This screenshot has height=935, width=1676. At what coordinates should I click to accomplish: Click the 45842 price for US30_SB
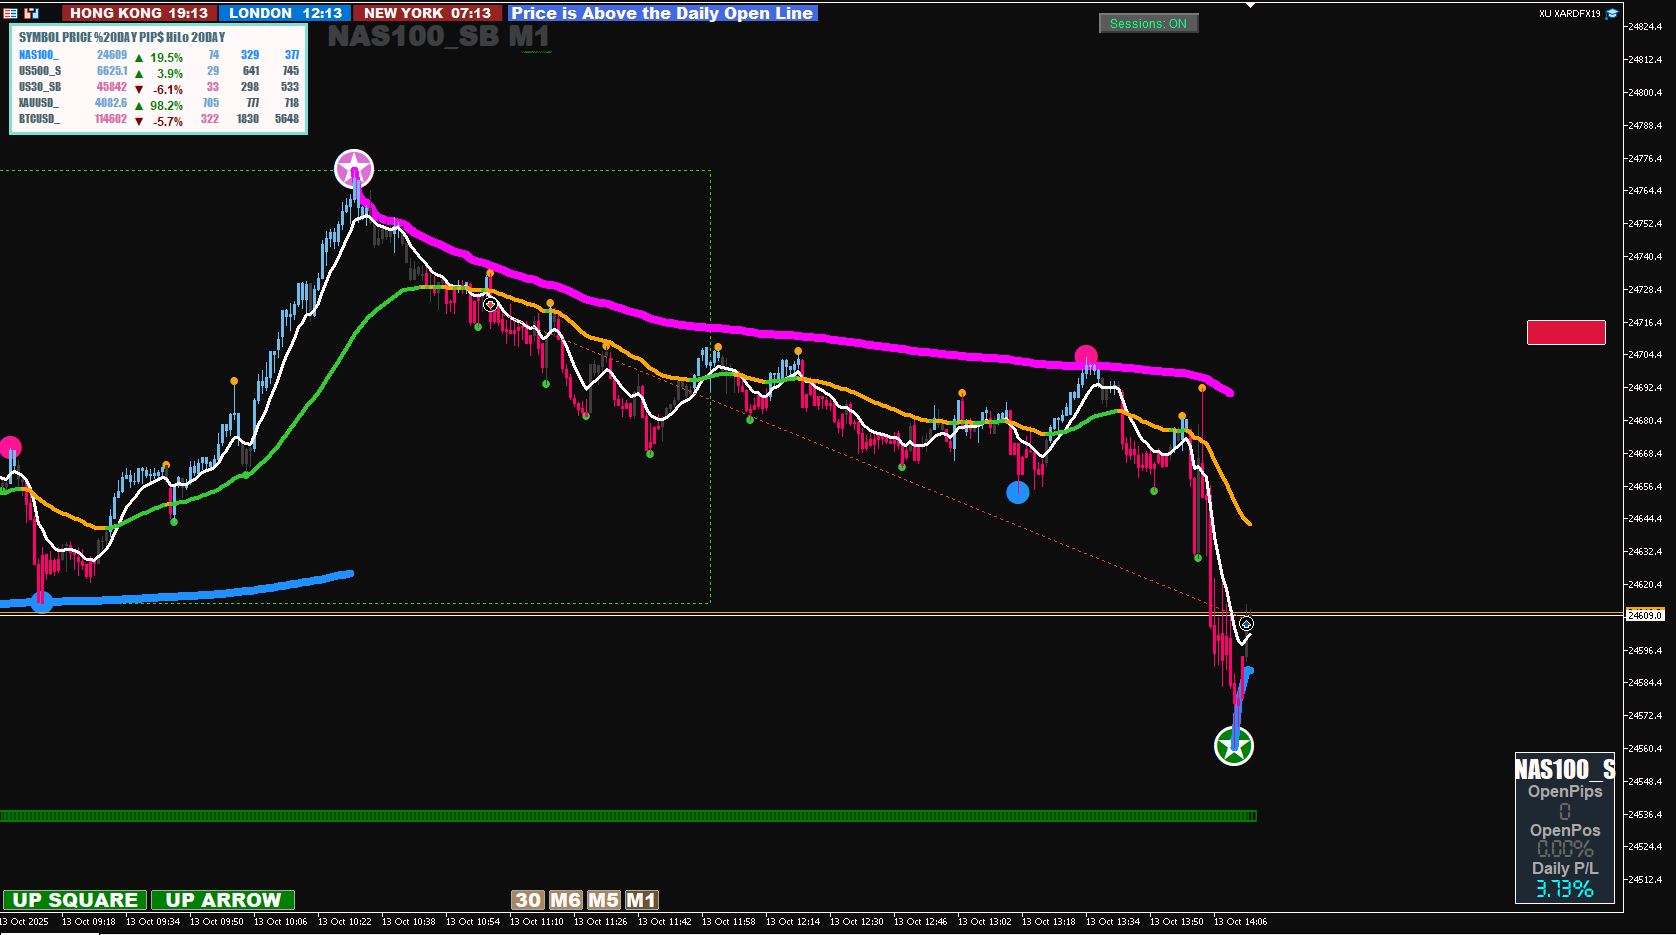(112, 87)
